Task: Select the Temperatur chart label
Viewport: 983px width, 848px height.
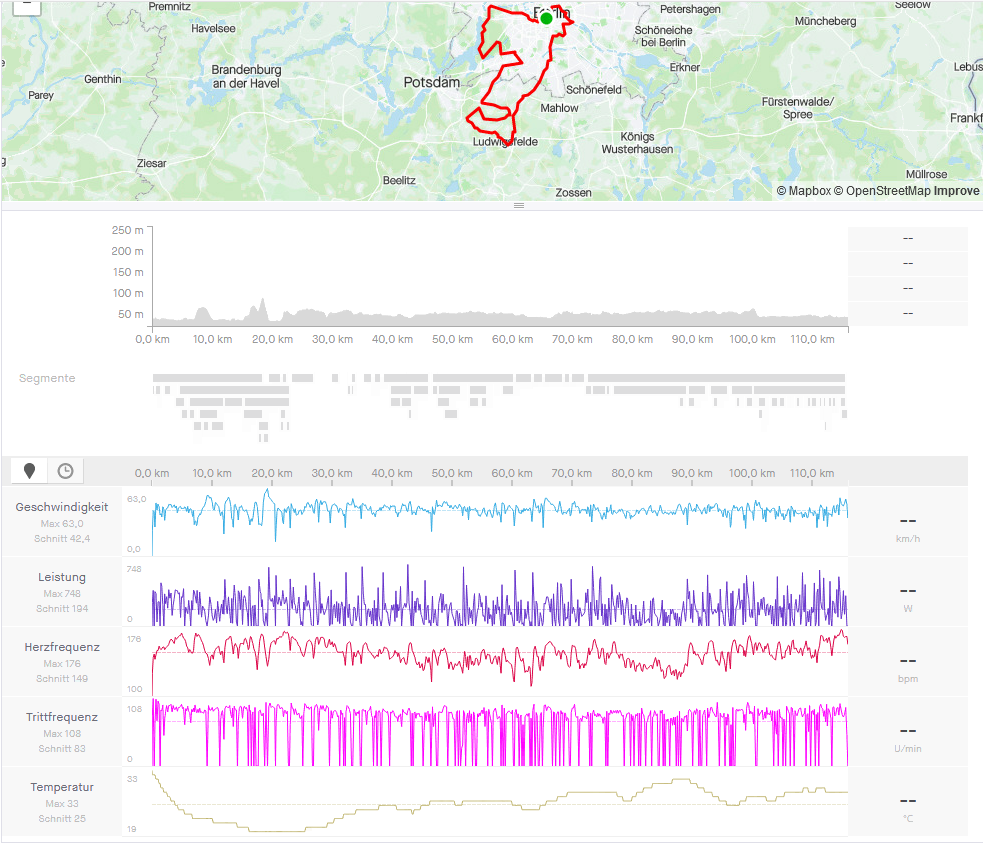Action: (62, 787)
